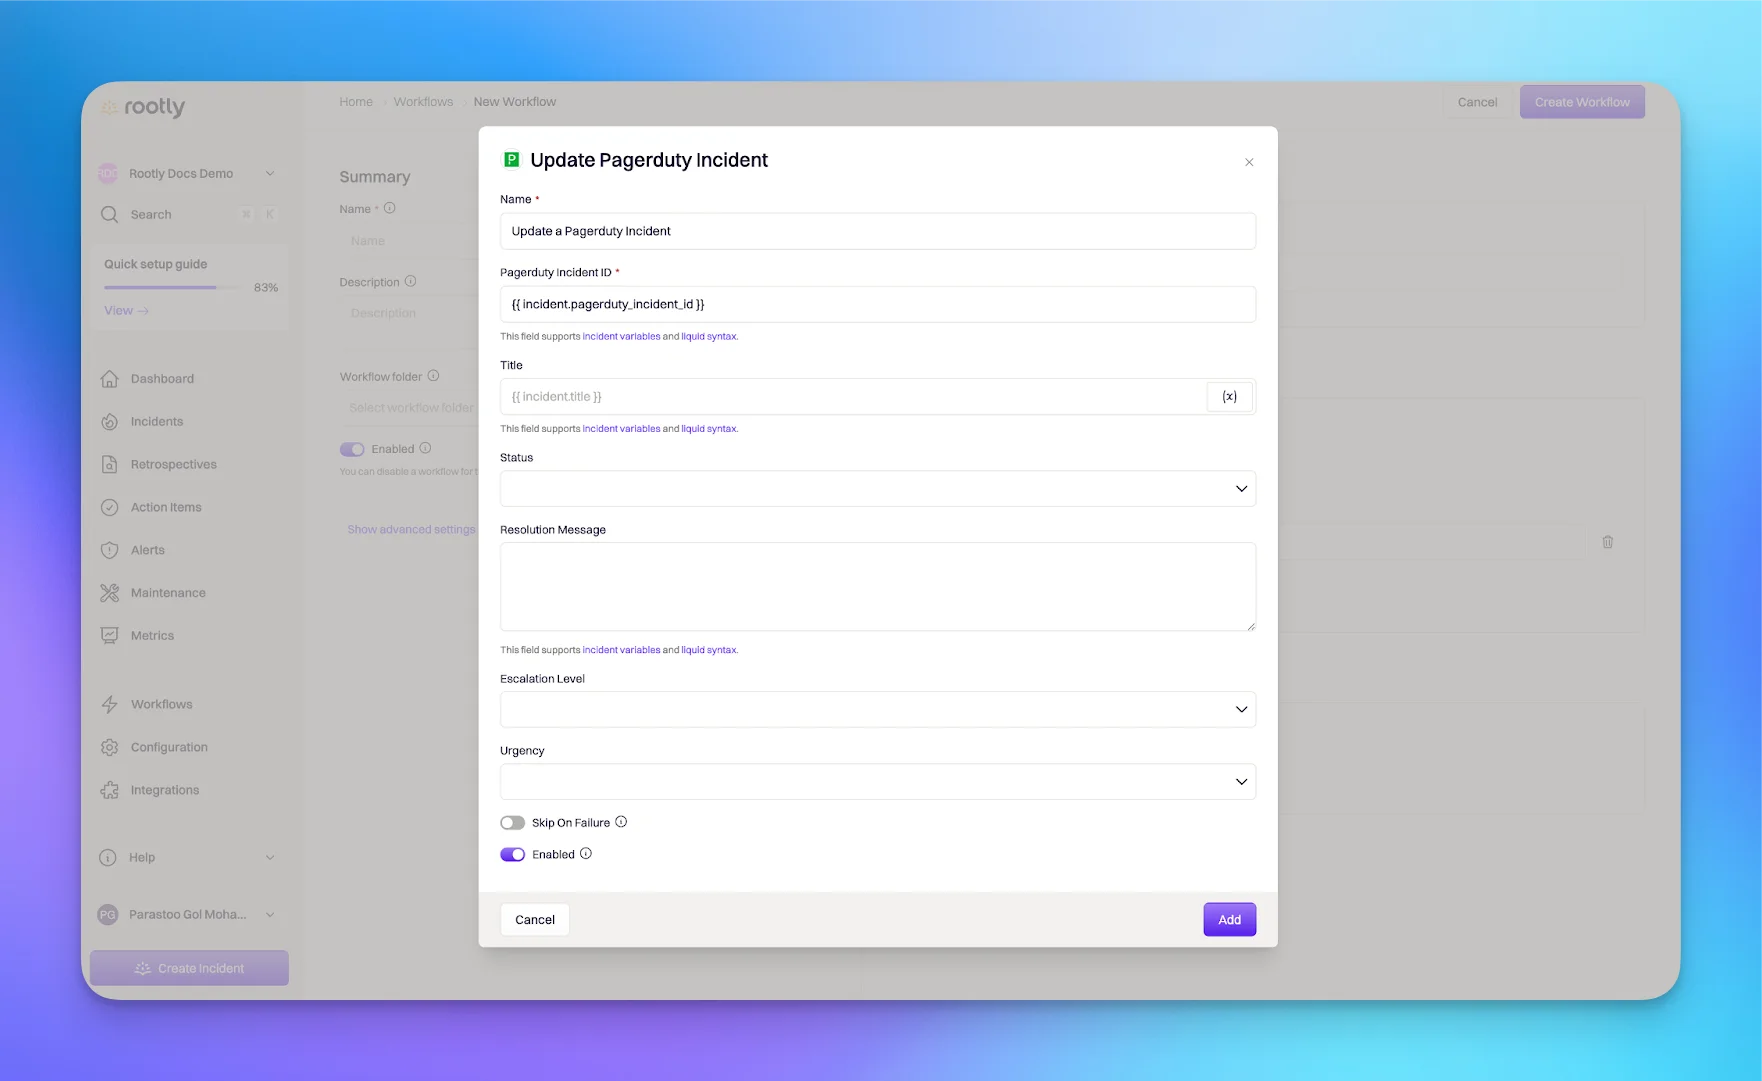
Task: Open Configuration settings from the sidebar
Action: [x=169, y=748]
